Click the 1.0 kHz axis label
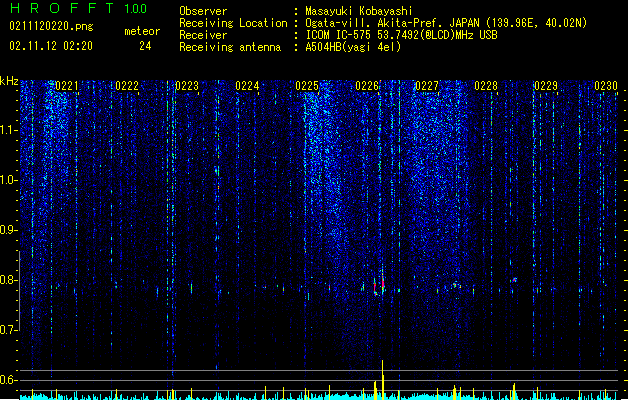629x400 pixels. [x=8, y=180]
